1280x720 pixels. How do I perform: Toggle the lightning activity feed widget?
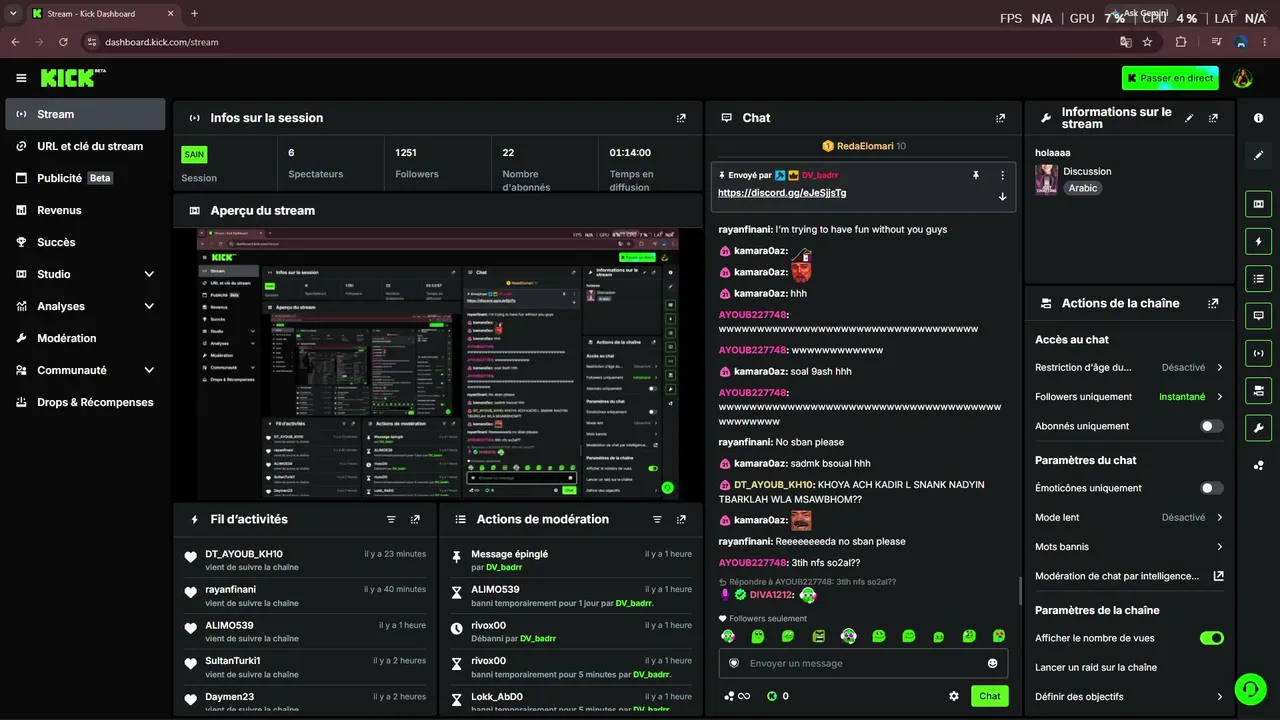click(1258, 241)
